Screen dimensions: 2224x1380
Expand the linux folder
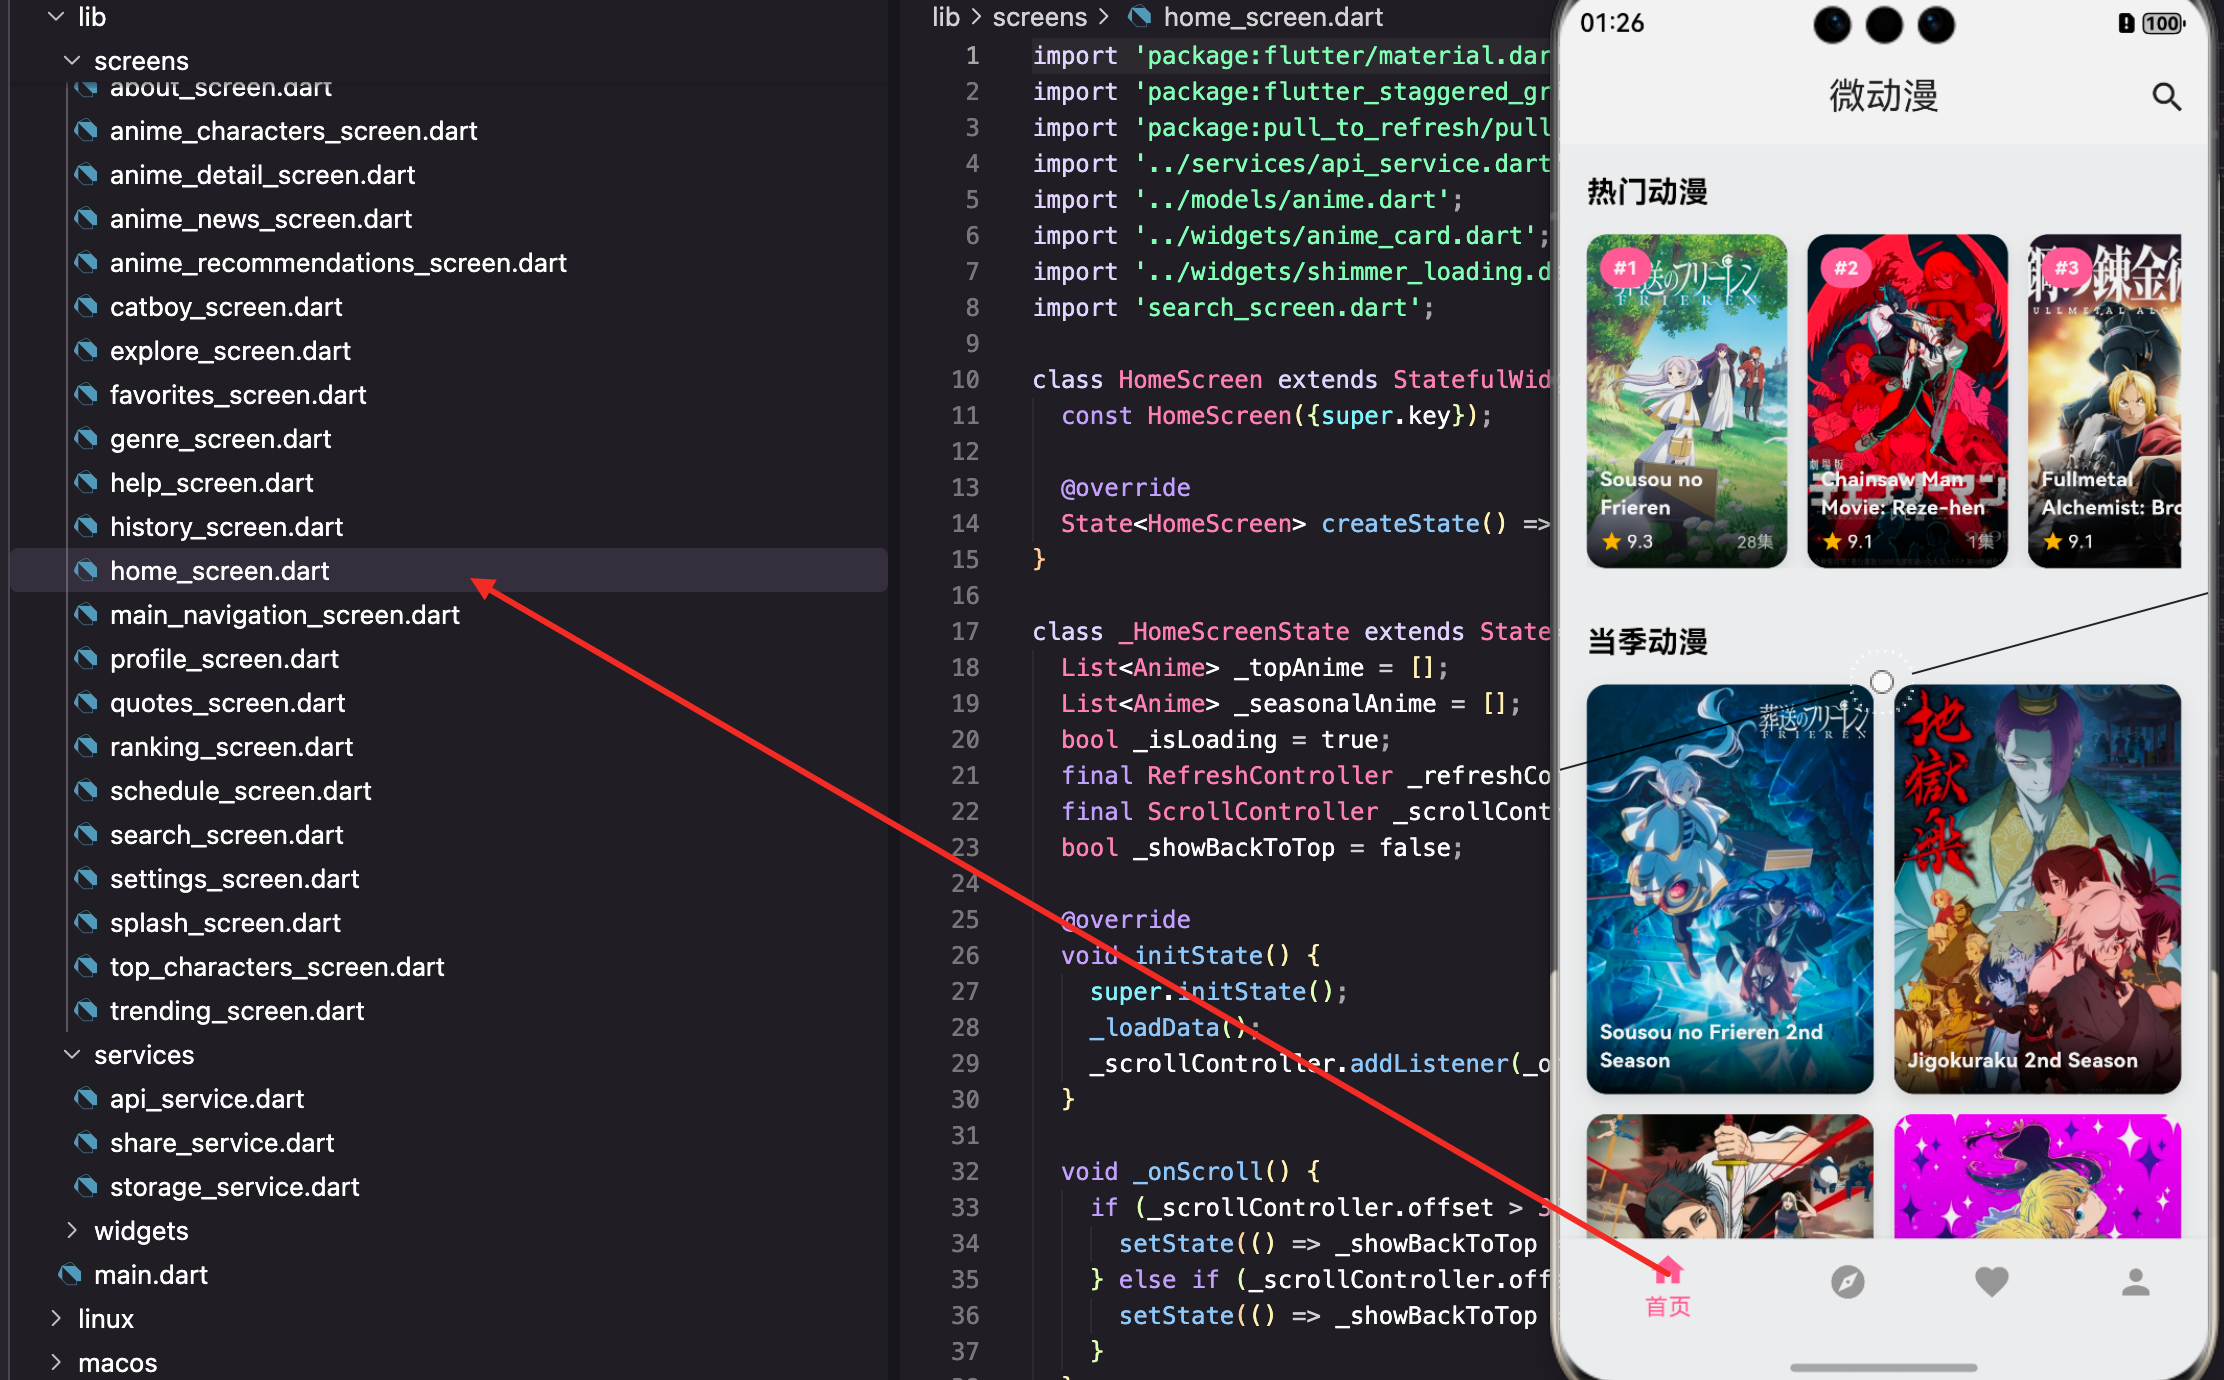coord(57,1319)
